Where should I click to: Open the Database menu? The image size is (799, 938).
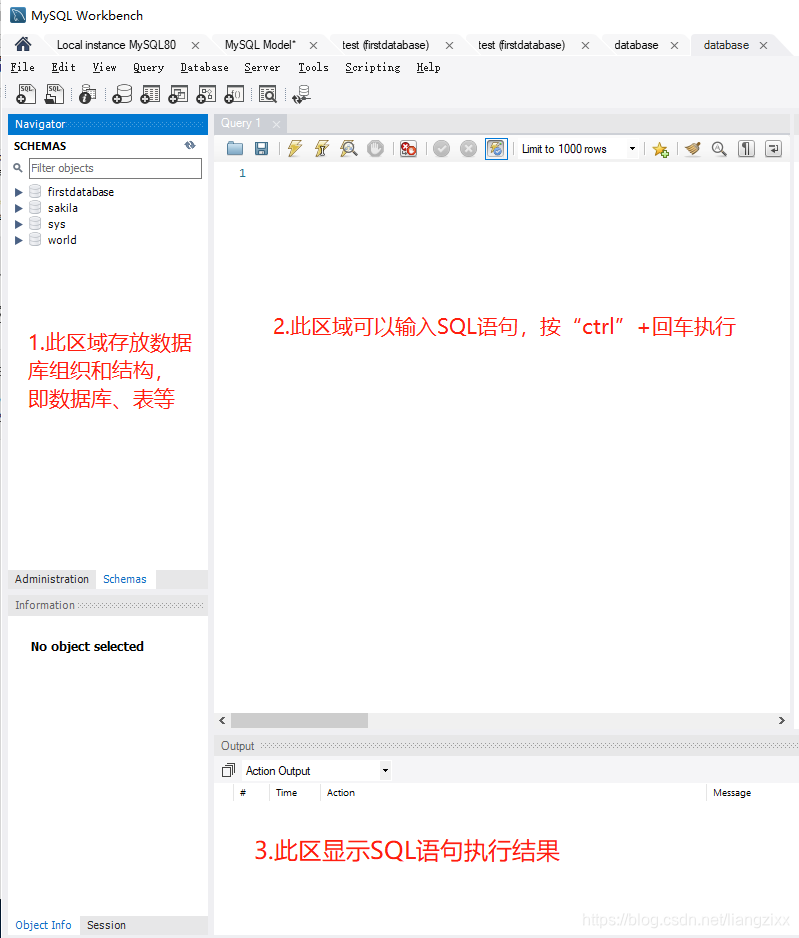point(205,68)
